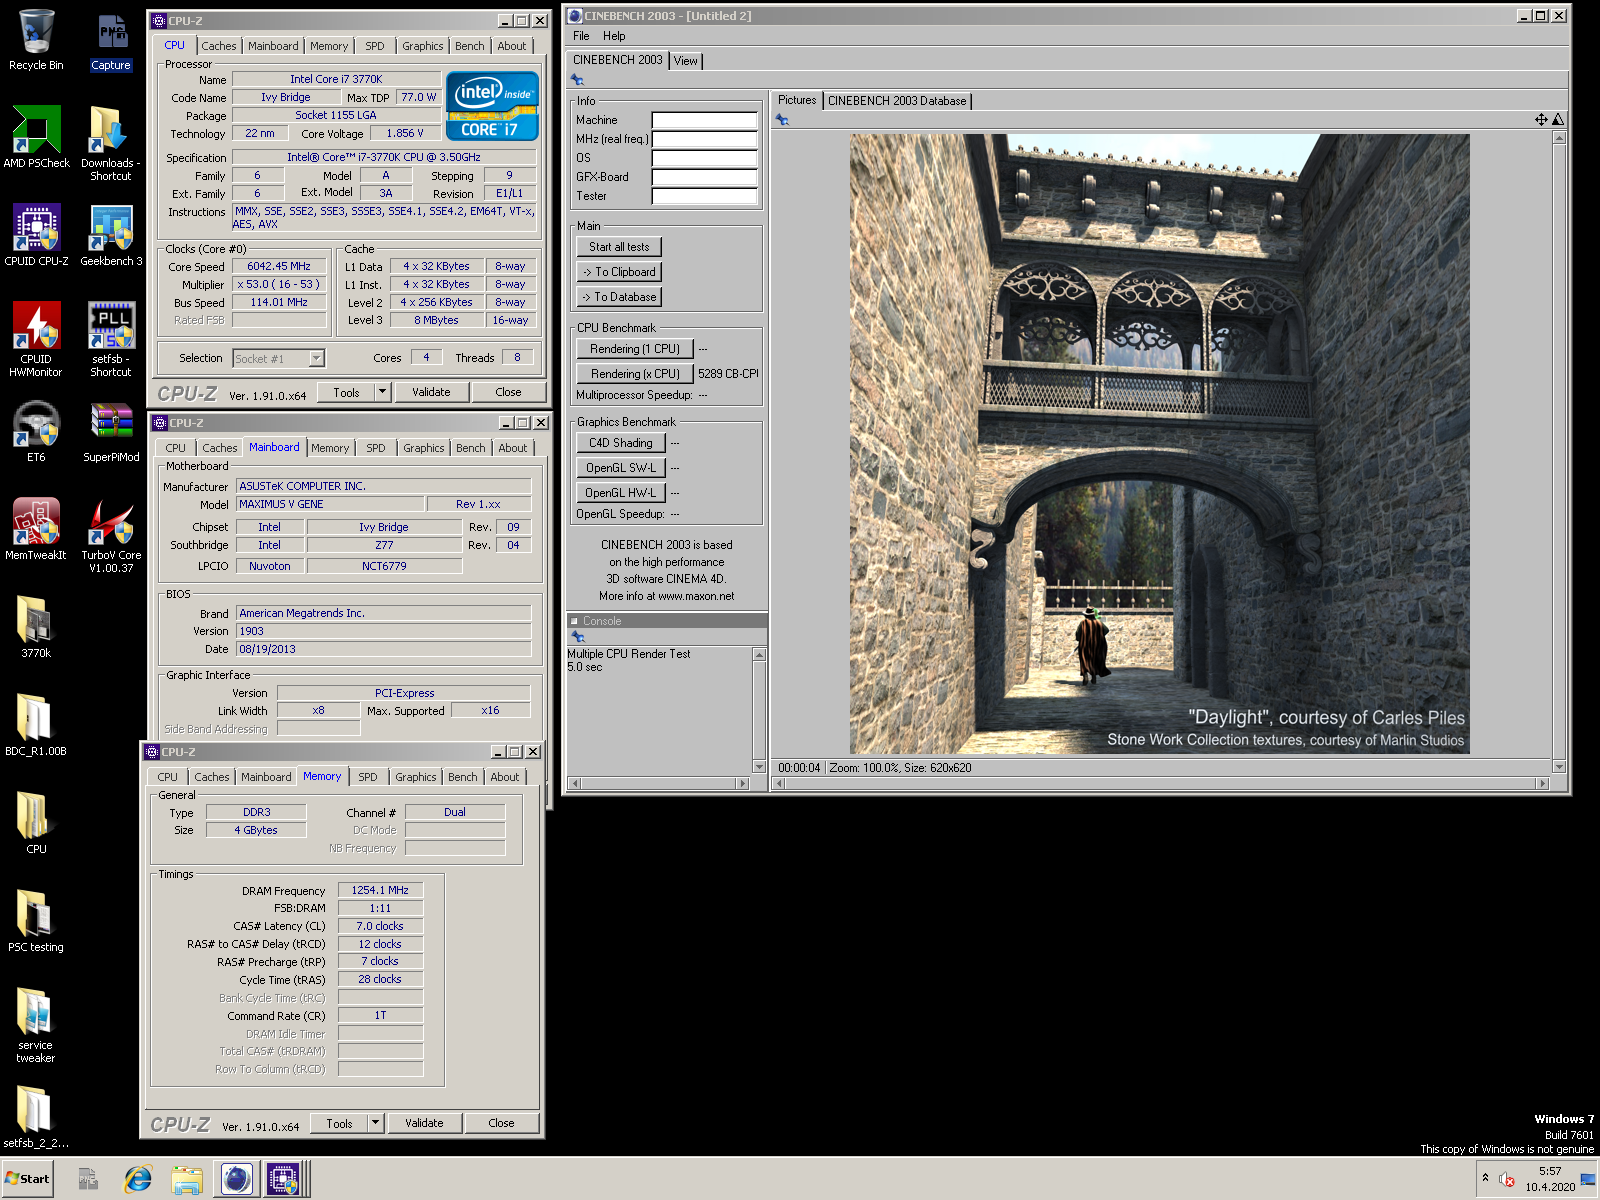
Task: Open the CPU folder on desktop
Action: pos(36,823)
